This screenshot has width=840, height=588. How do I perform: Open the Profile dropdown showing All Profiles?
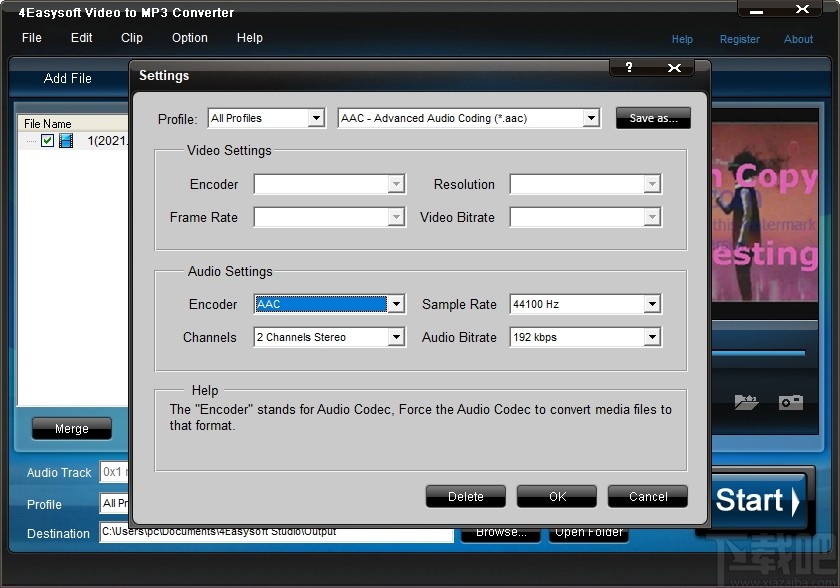point(316,117)
